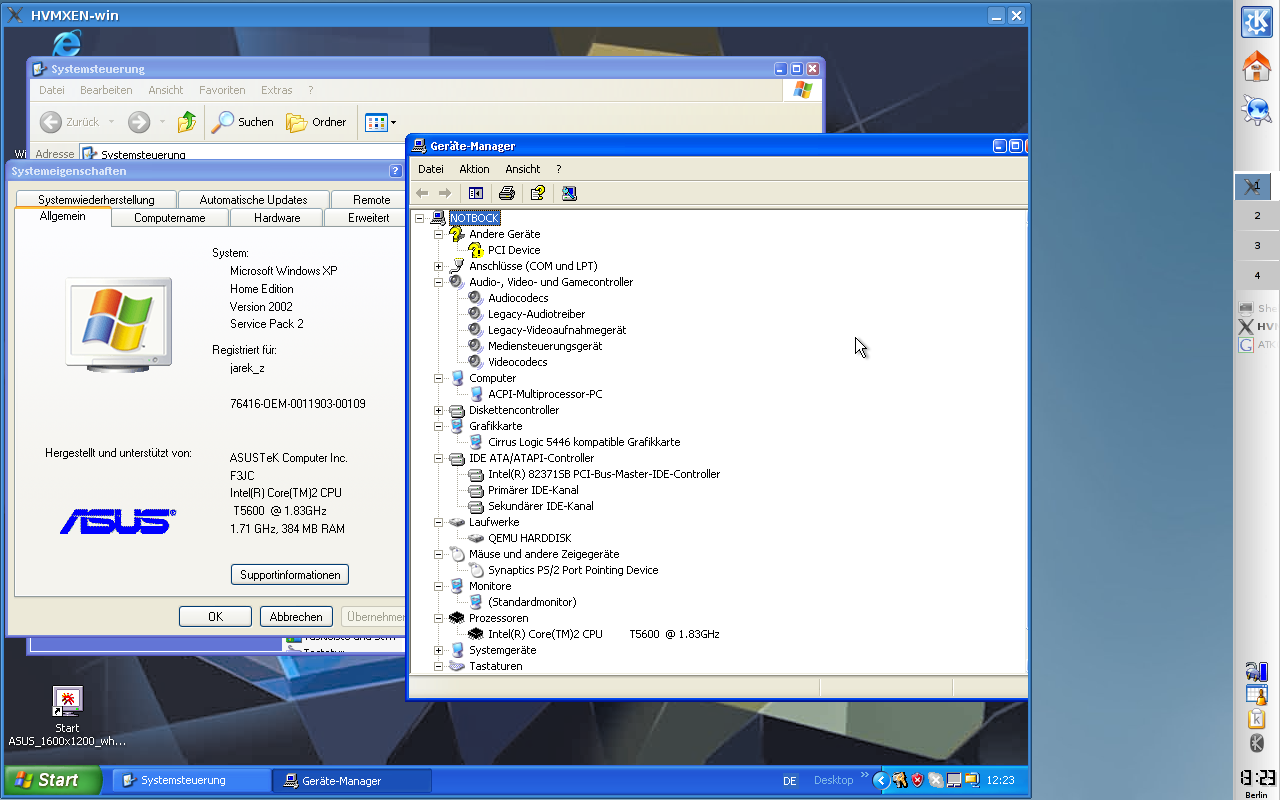Image resolution: width=1280 pixels, height=800 pixels.
Task: Select the PCI Device tree entry
Action: (513, 250)
